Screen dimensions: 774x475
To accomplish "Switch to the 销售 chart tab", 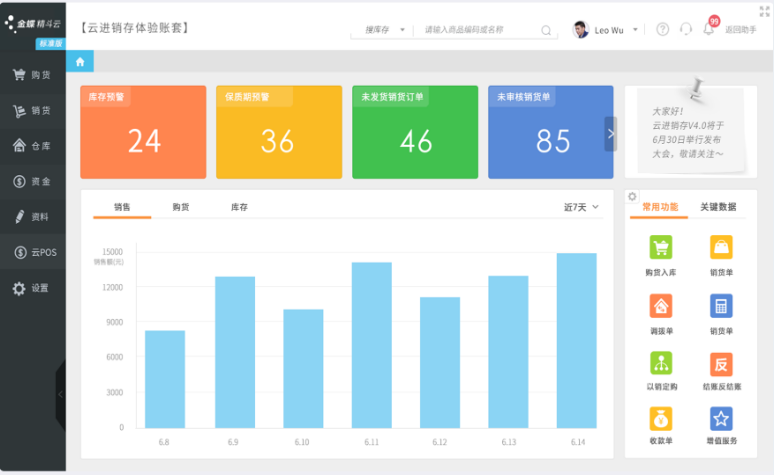I will tap(122, 207).
